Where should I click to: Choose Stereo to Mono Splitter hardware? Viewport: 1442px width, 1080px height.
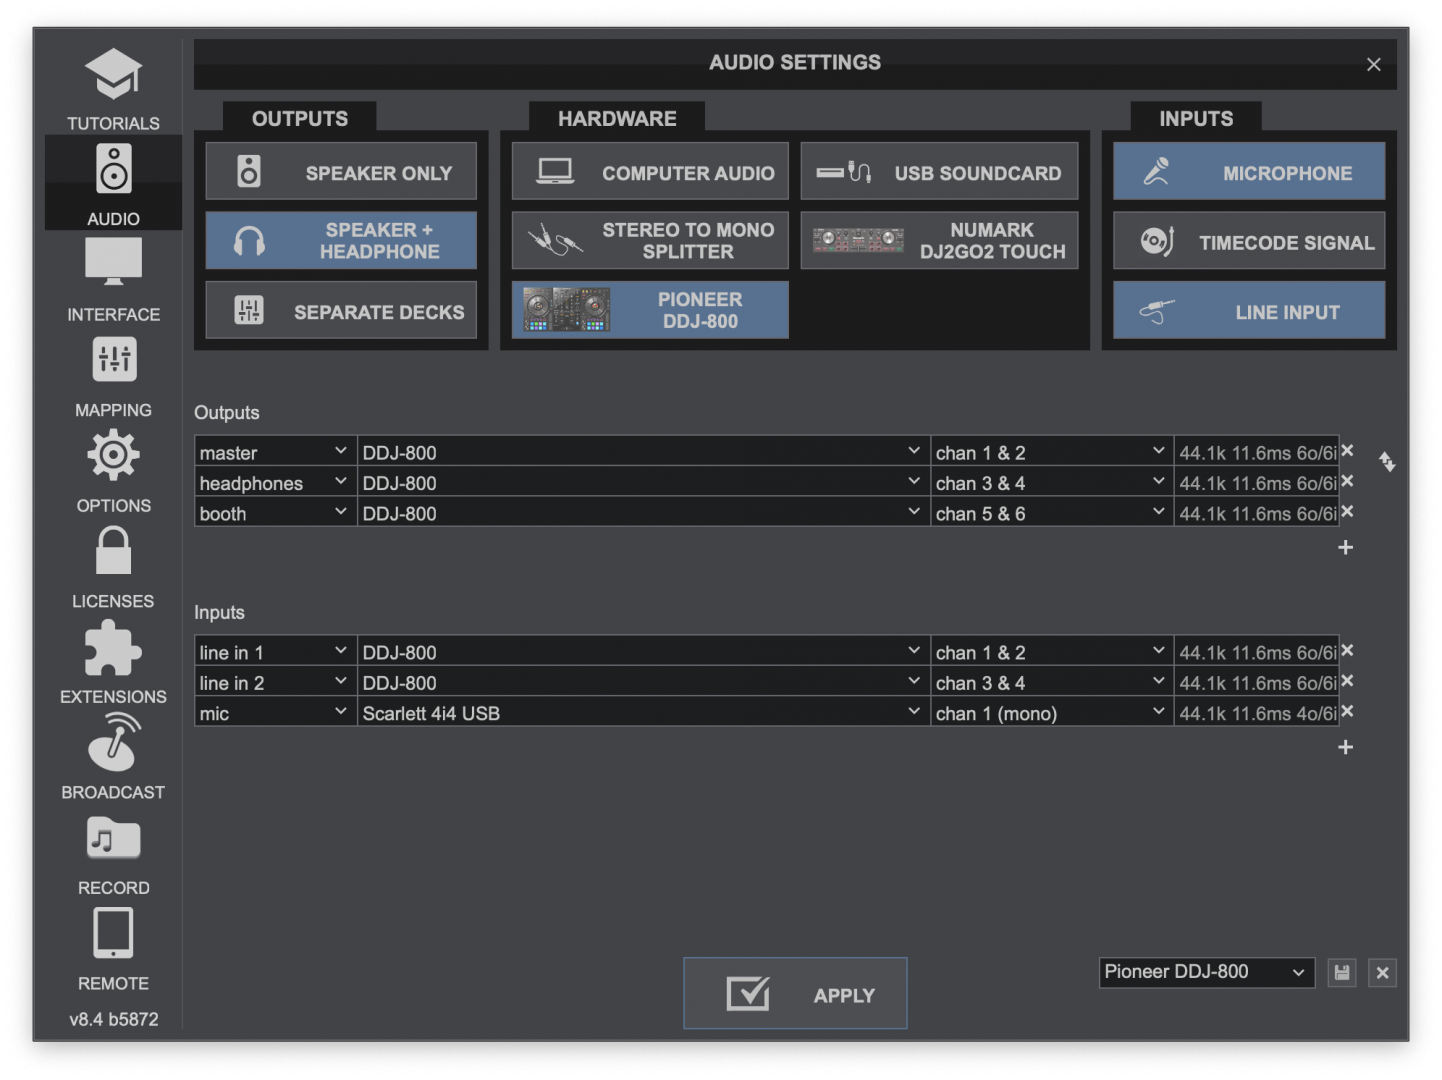pyautogui.click(x=650, y=241)
